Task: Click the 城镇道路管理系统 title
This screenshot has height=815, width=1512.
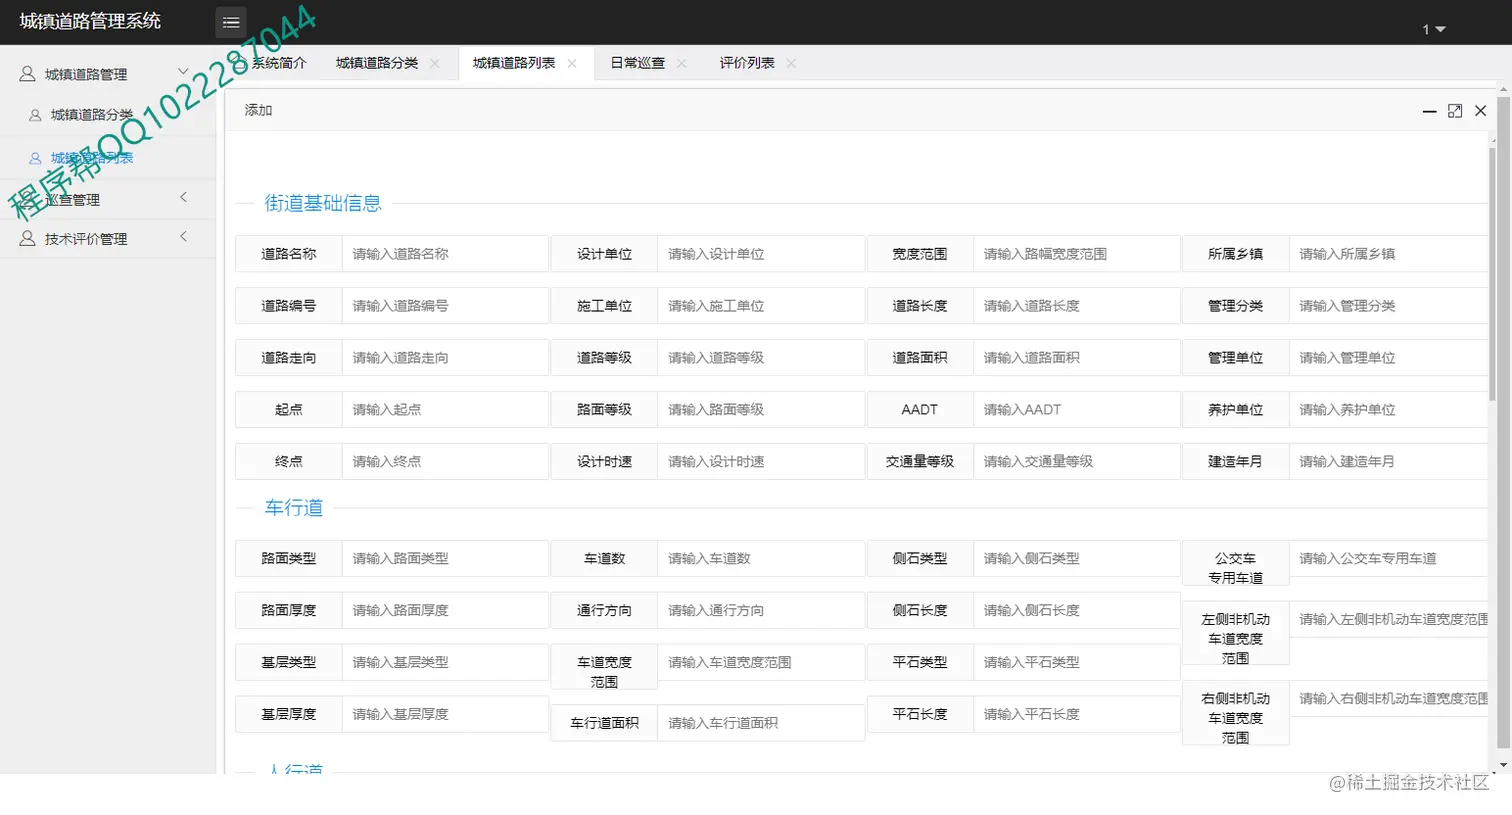Action: 90,21
